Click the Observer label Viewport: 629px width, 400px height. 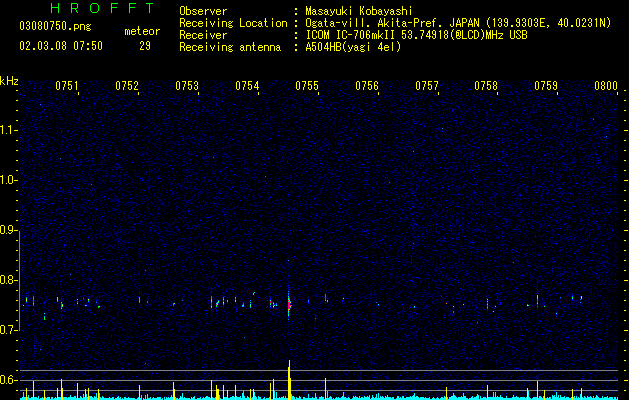[x=203, y=11]
